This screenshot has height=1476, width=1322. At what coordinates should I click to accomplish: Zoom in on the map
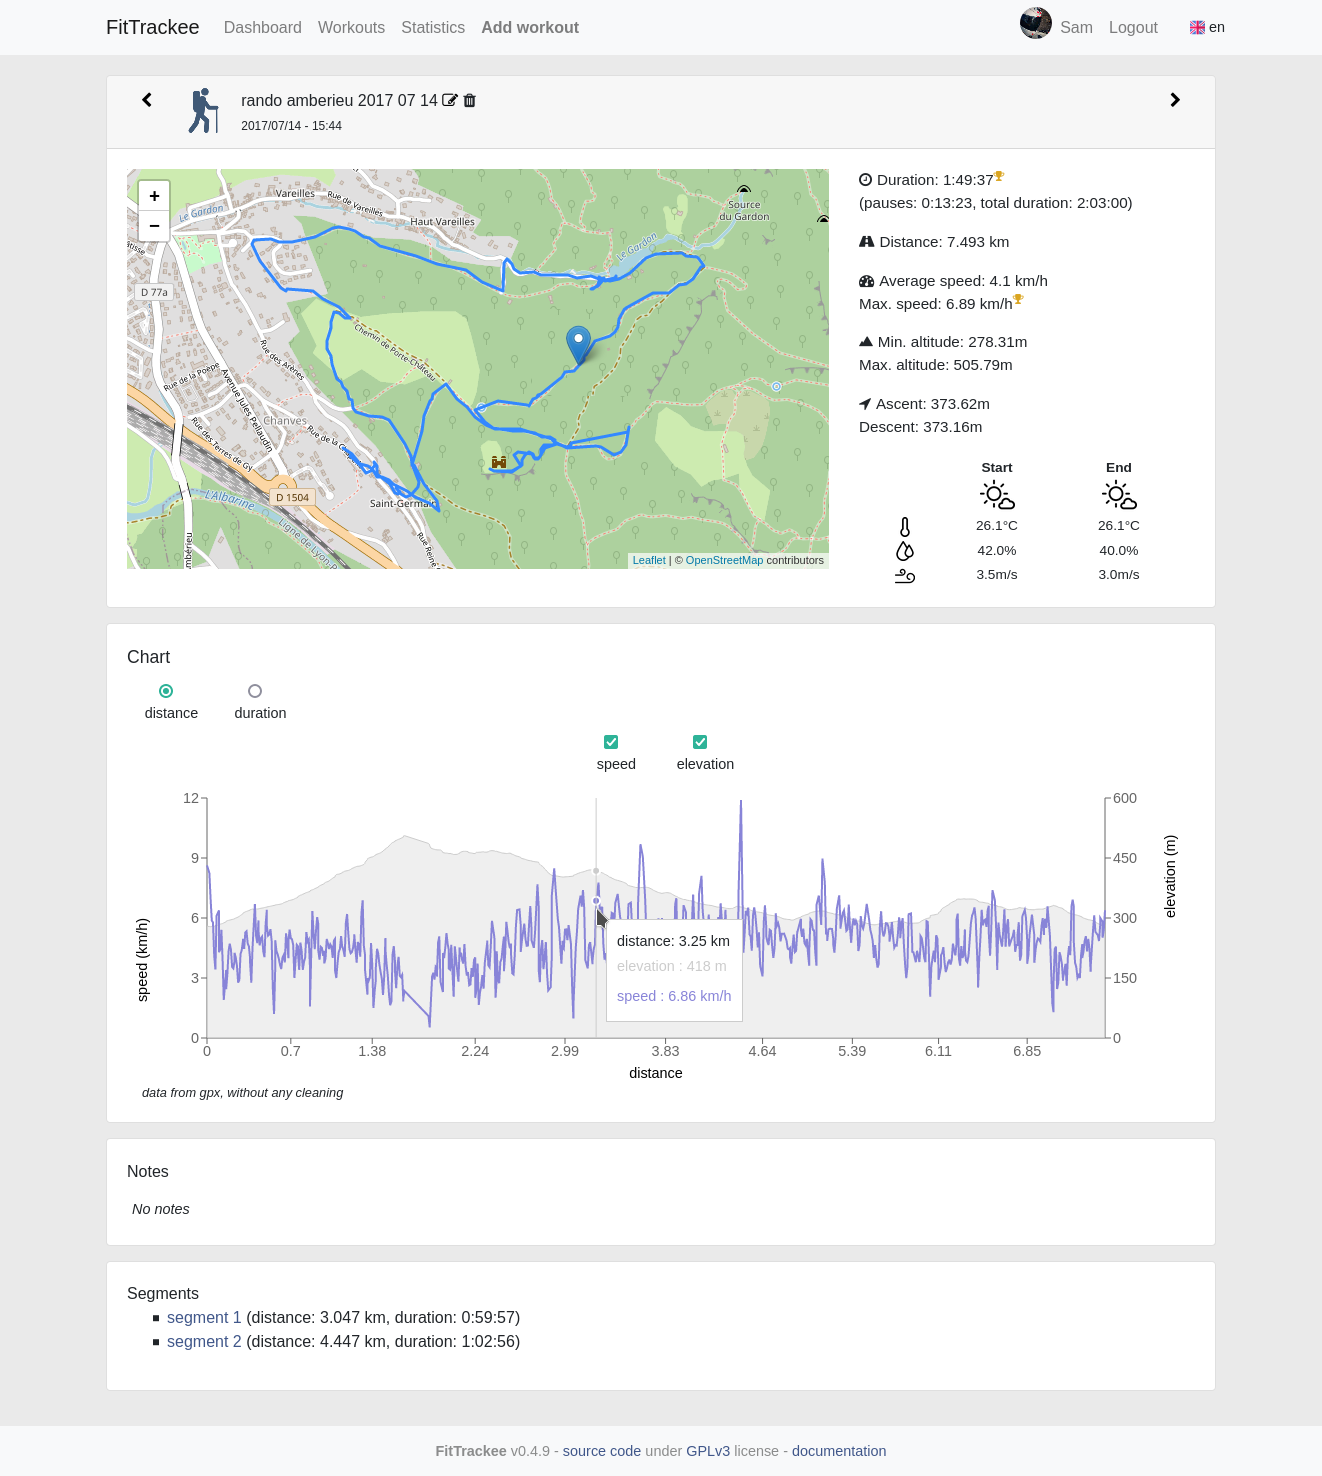click(x=154, y=196)
